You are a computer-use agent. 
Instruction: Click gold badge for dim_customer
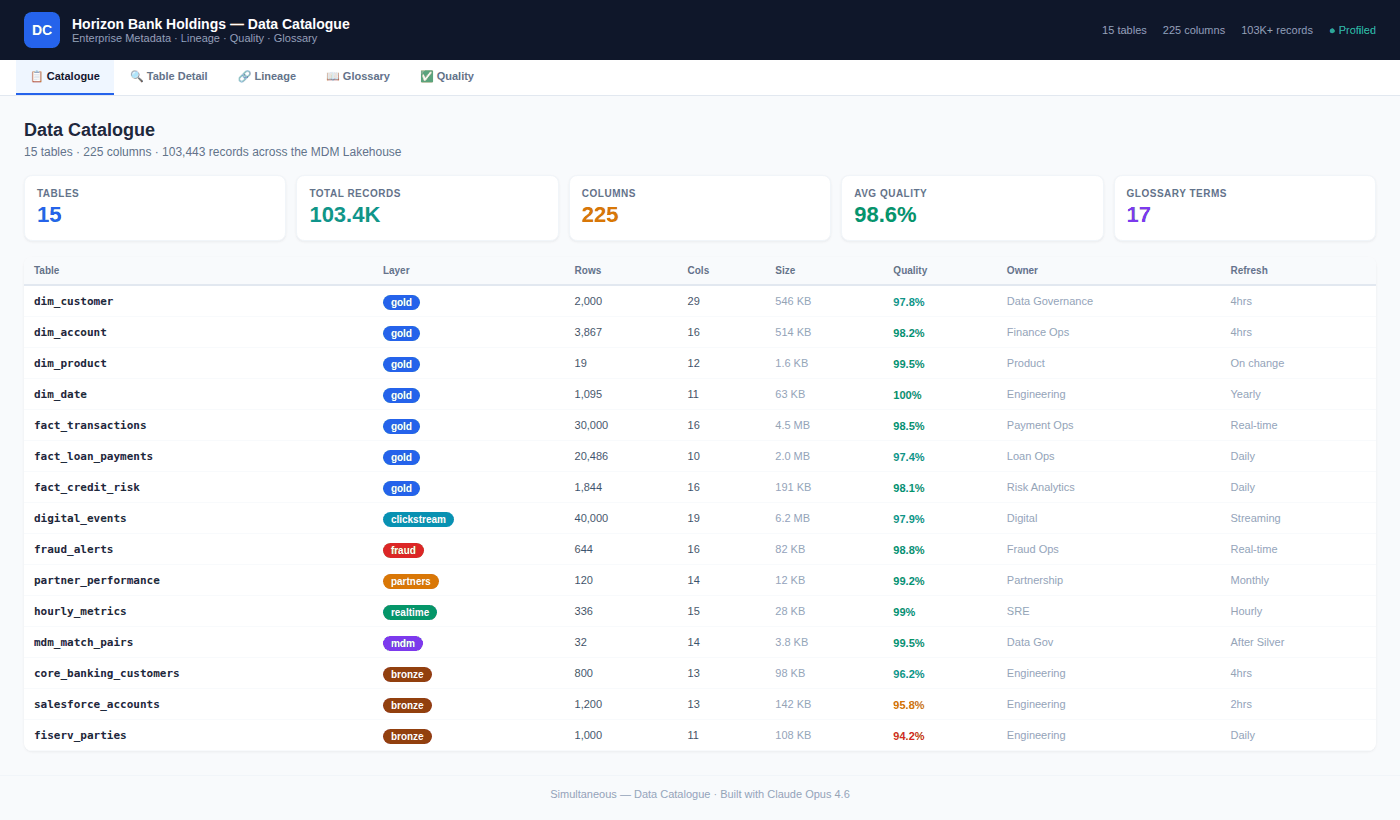[x=401, y=303]
